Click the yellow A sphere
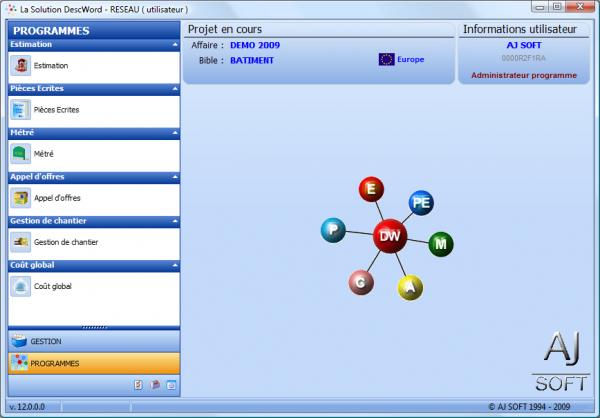 pos(410,287)
